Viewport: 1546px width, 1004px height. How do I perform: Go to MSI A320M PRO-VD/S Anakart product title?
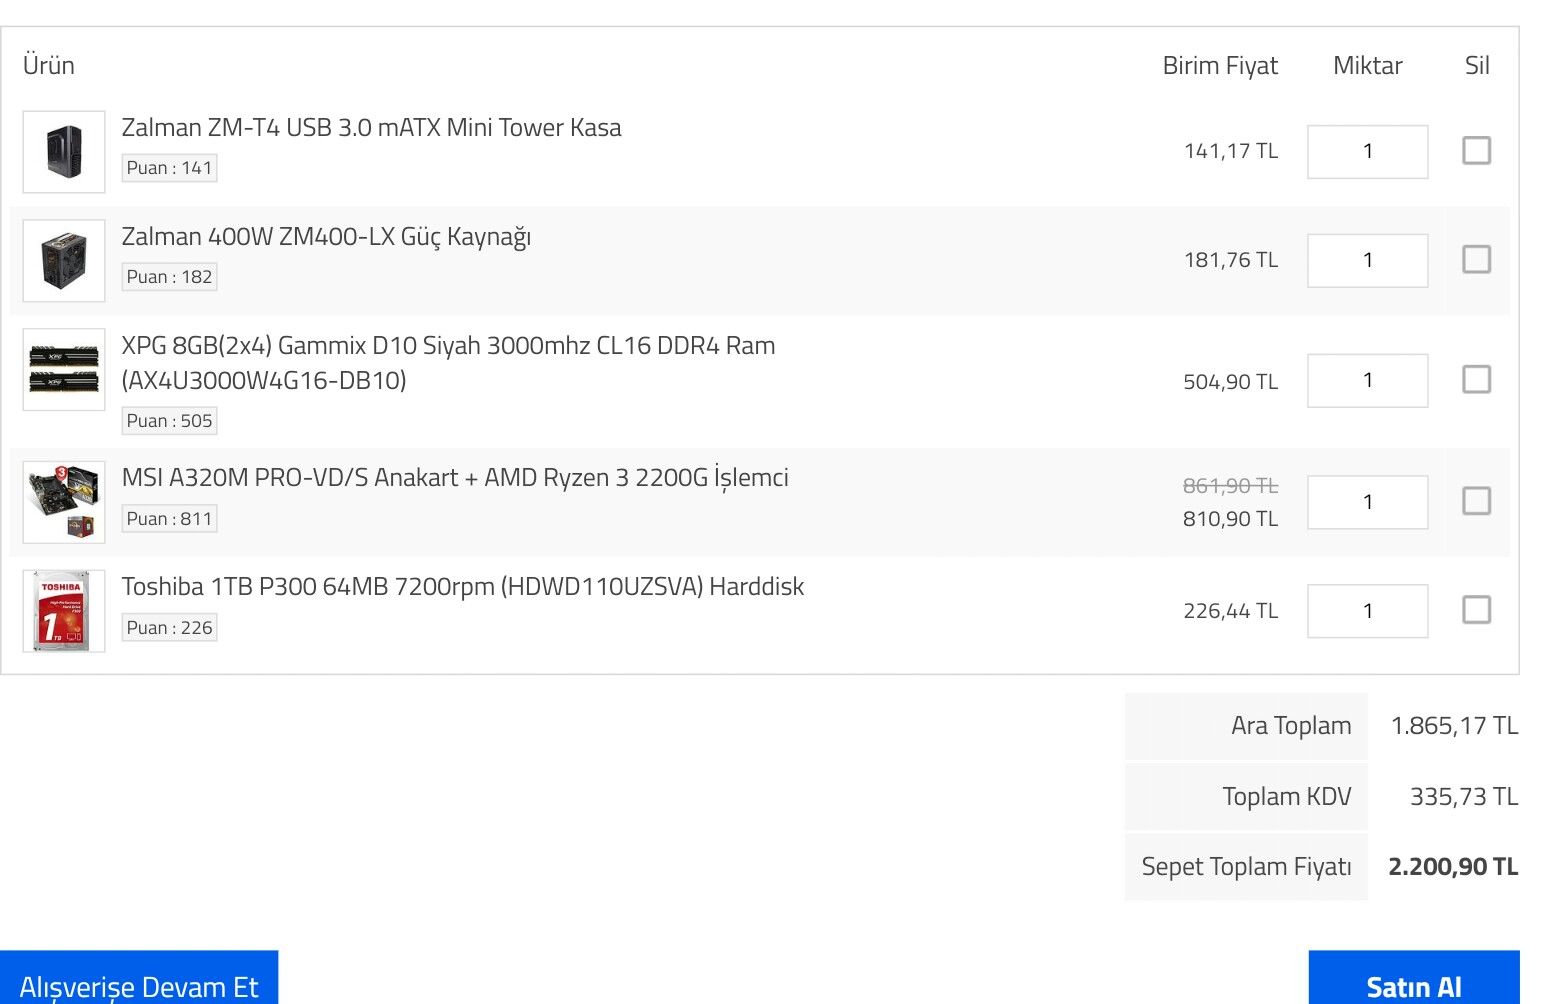point(455,478)
